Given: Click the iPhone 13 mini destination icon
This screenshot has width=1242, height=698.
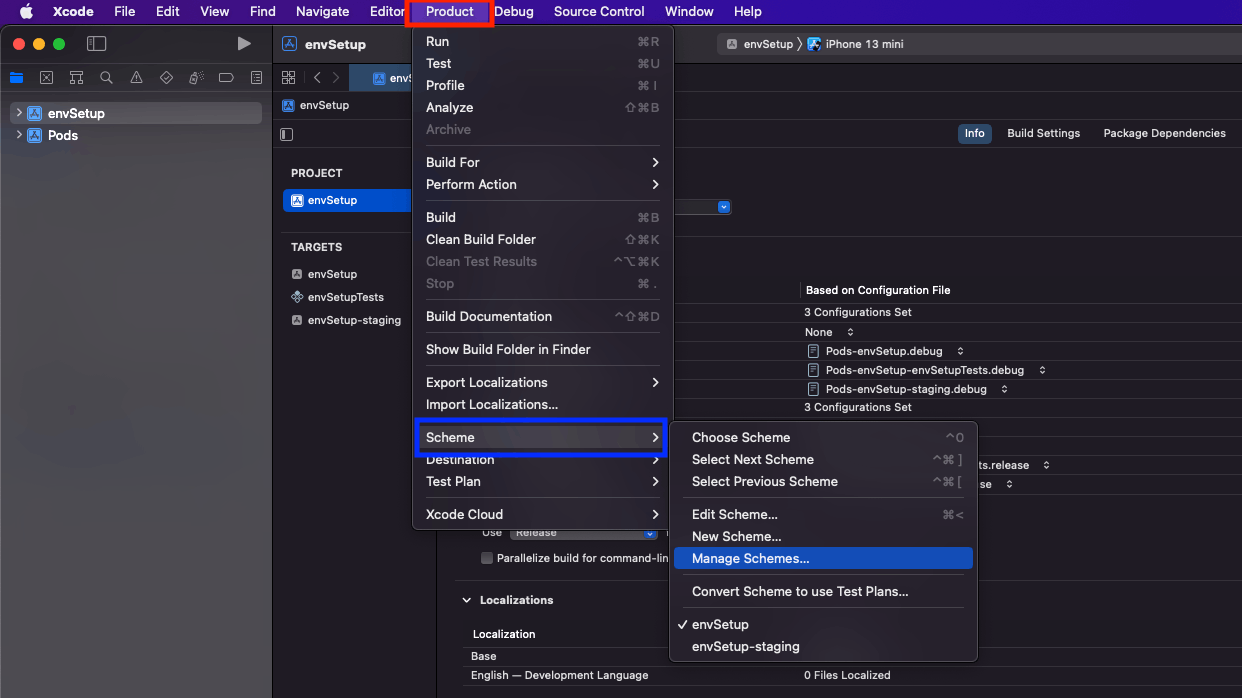Looking at the screenshot, I should pyautogui.click(x=814, y=44).
